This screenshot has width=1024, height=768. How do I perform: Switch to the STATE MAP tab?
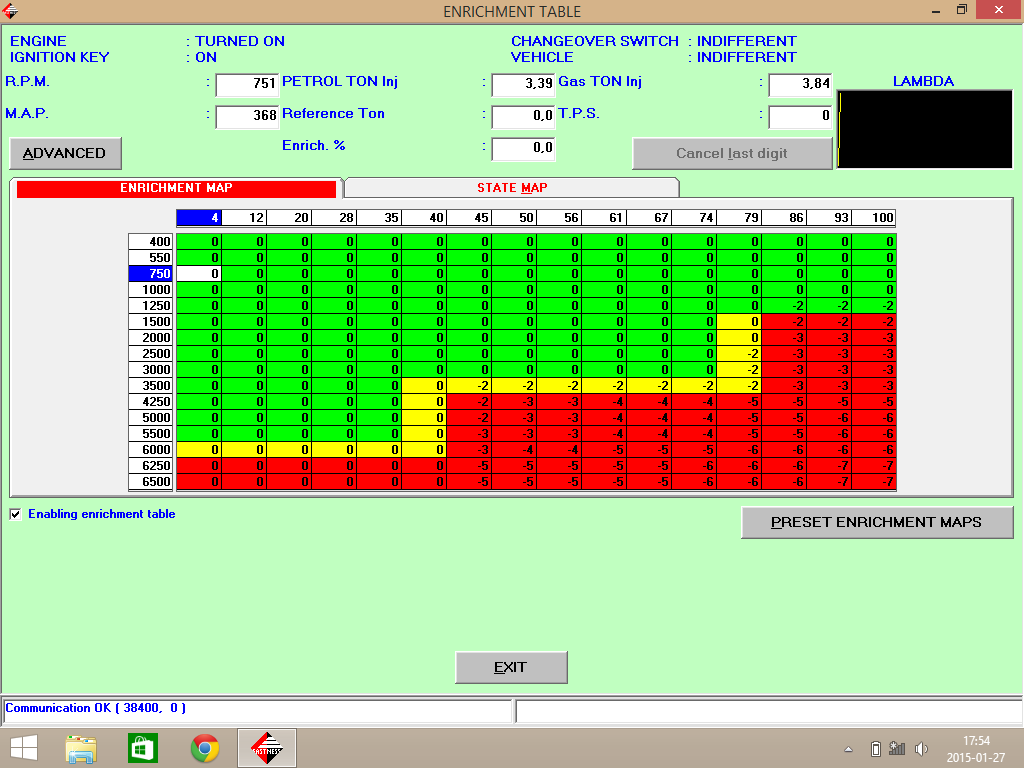512,188
